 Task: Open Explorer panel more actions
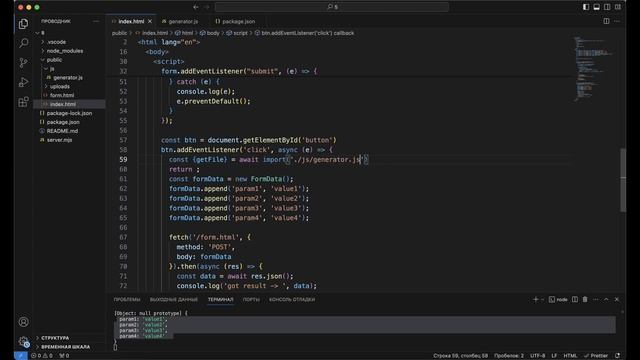96,21
